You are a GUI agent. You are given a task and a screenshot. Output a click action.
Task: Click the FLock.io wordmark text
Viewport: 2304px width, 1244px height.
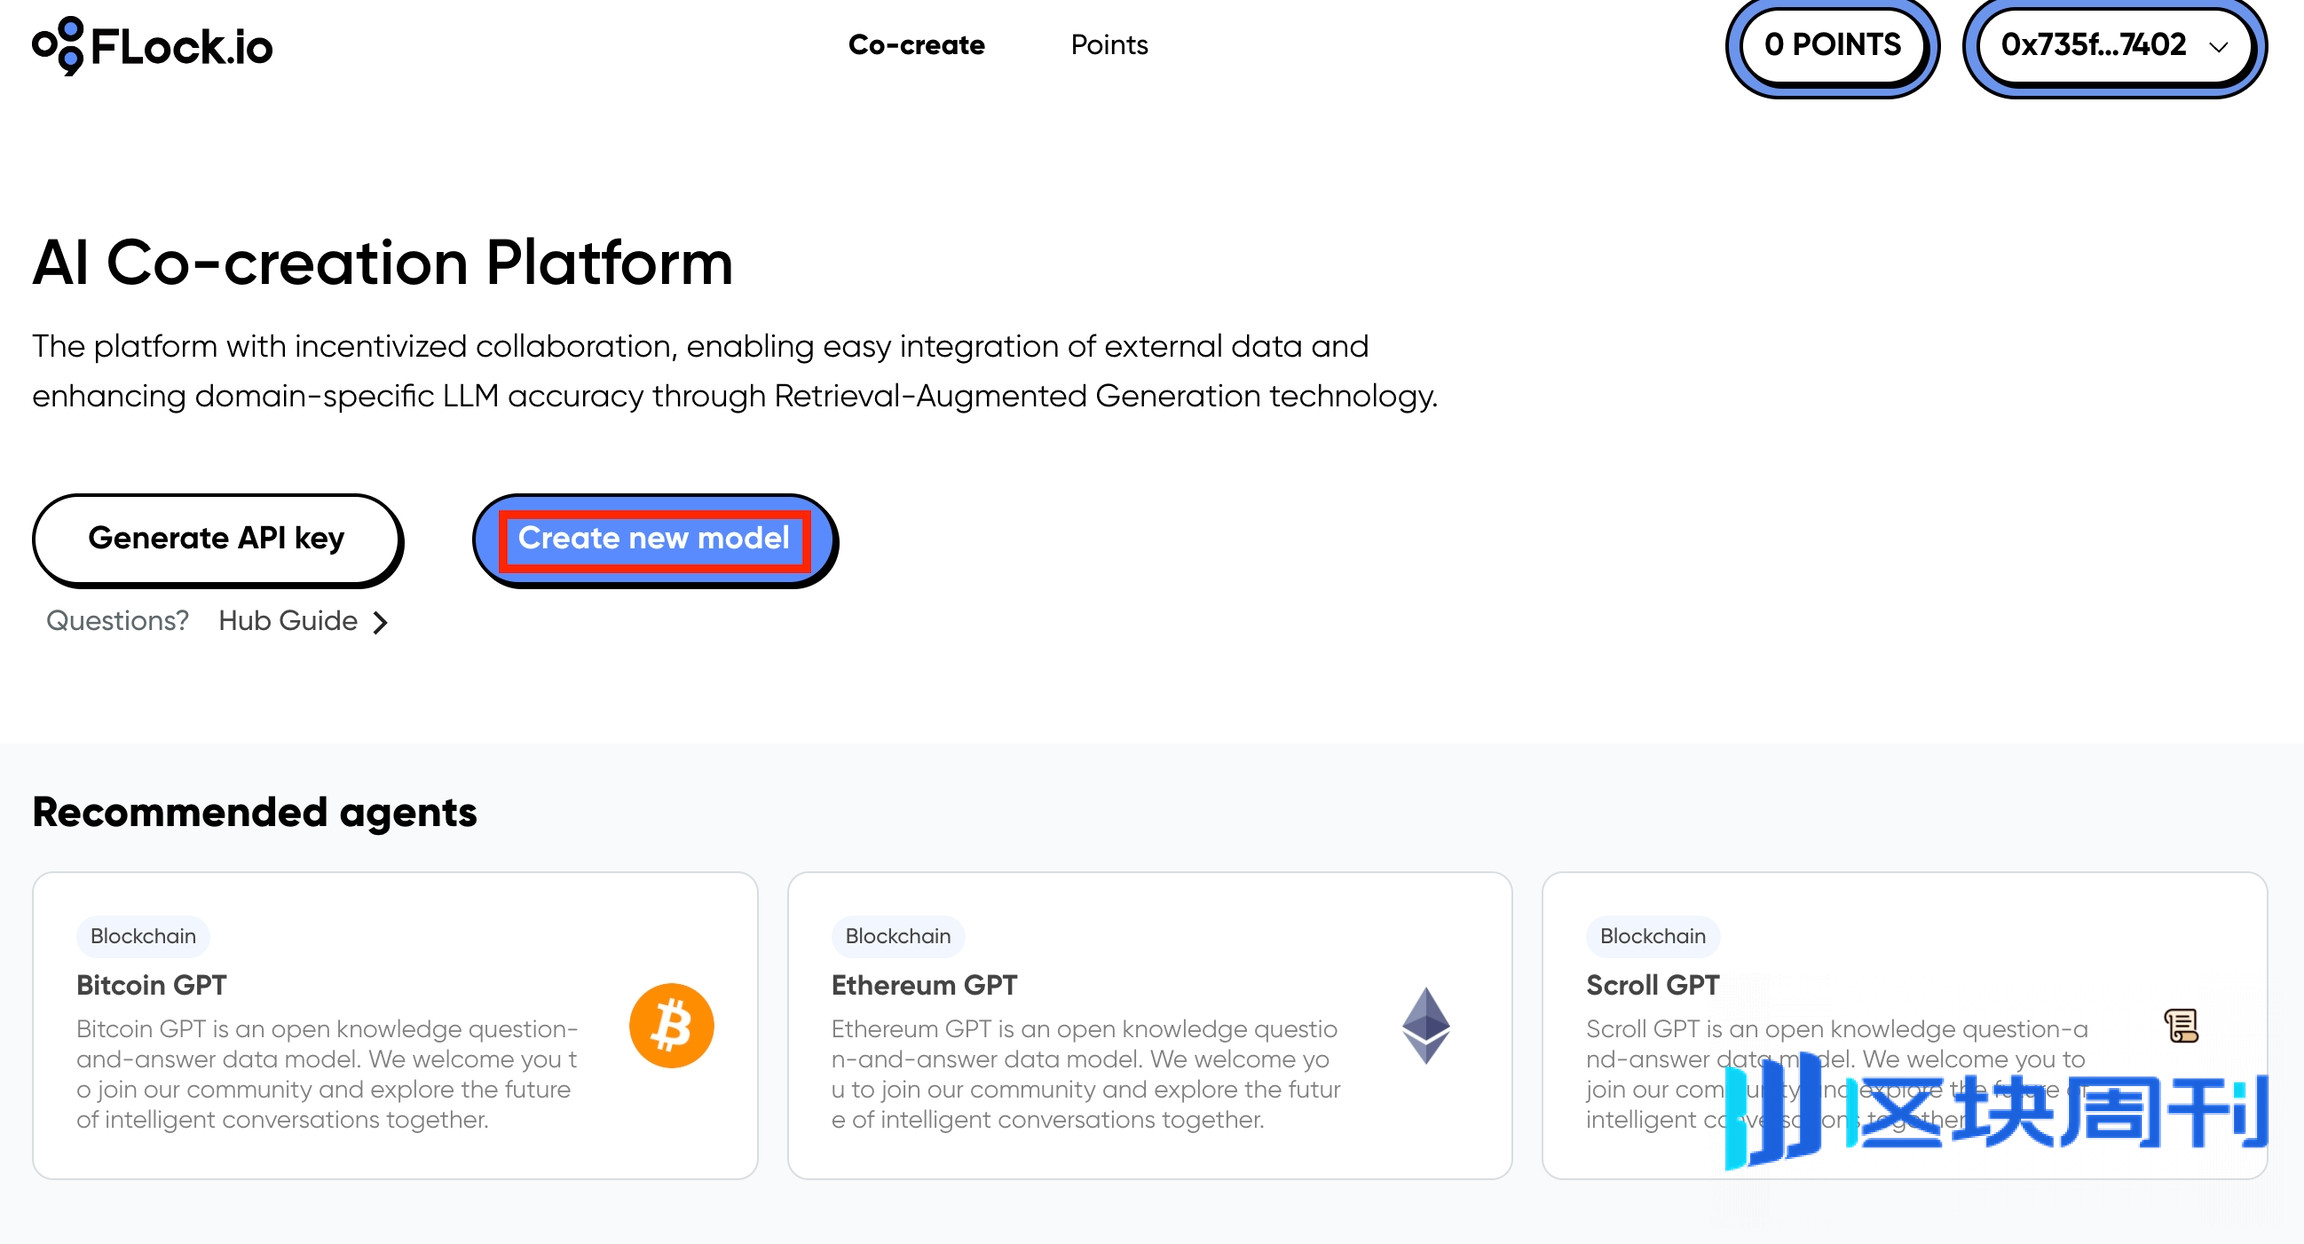[182, 47]
